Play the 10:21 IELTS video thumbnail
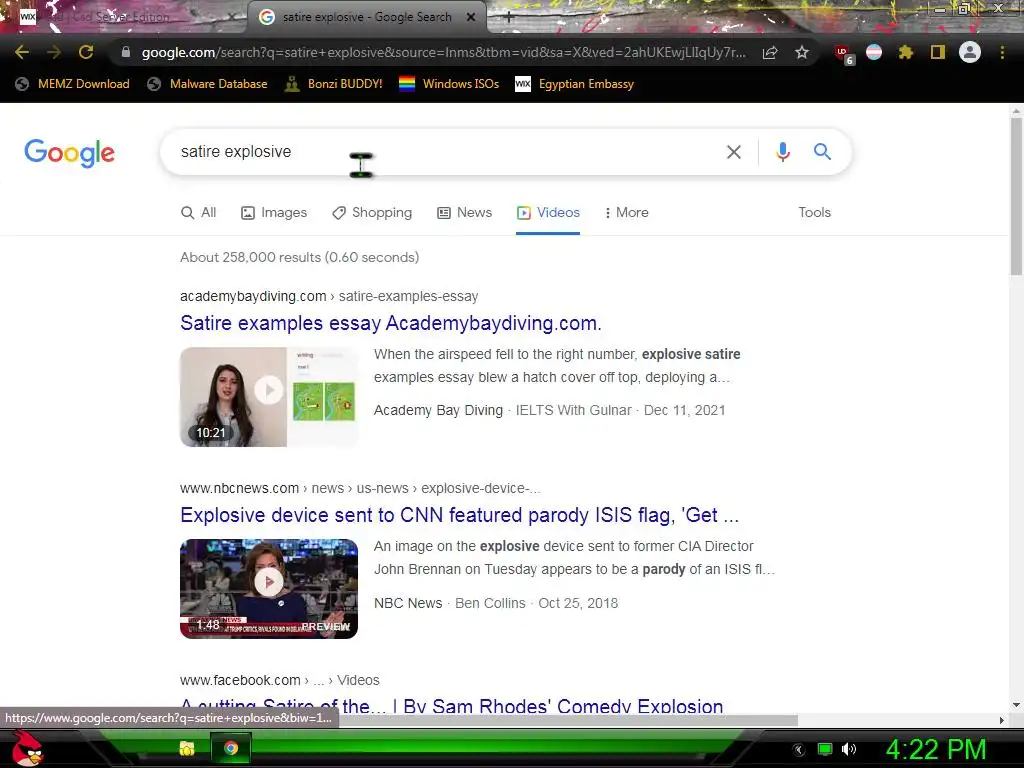Image resolution: width=1024 pixels, height=768 pixels. [268, 396]
